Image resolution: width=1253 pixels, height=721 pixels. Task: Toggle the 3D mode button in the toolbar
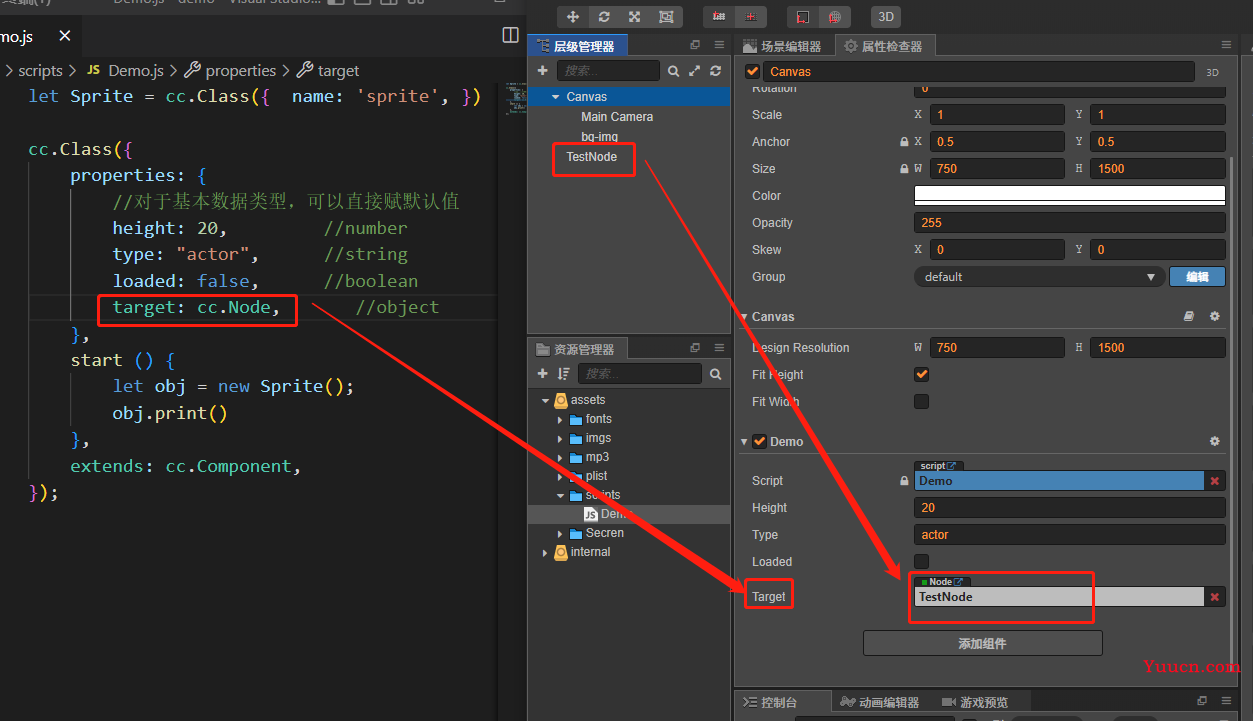(885, 17)
